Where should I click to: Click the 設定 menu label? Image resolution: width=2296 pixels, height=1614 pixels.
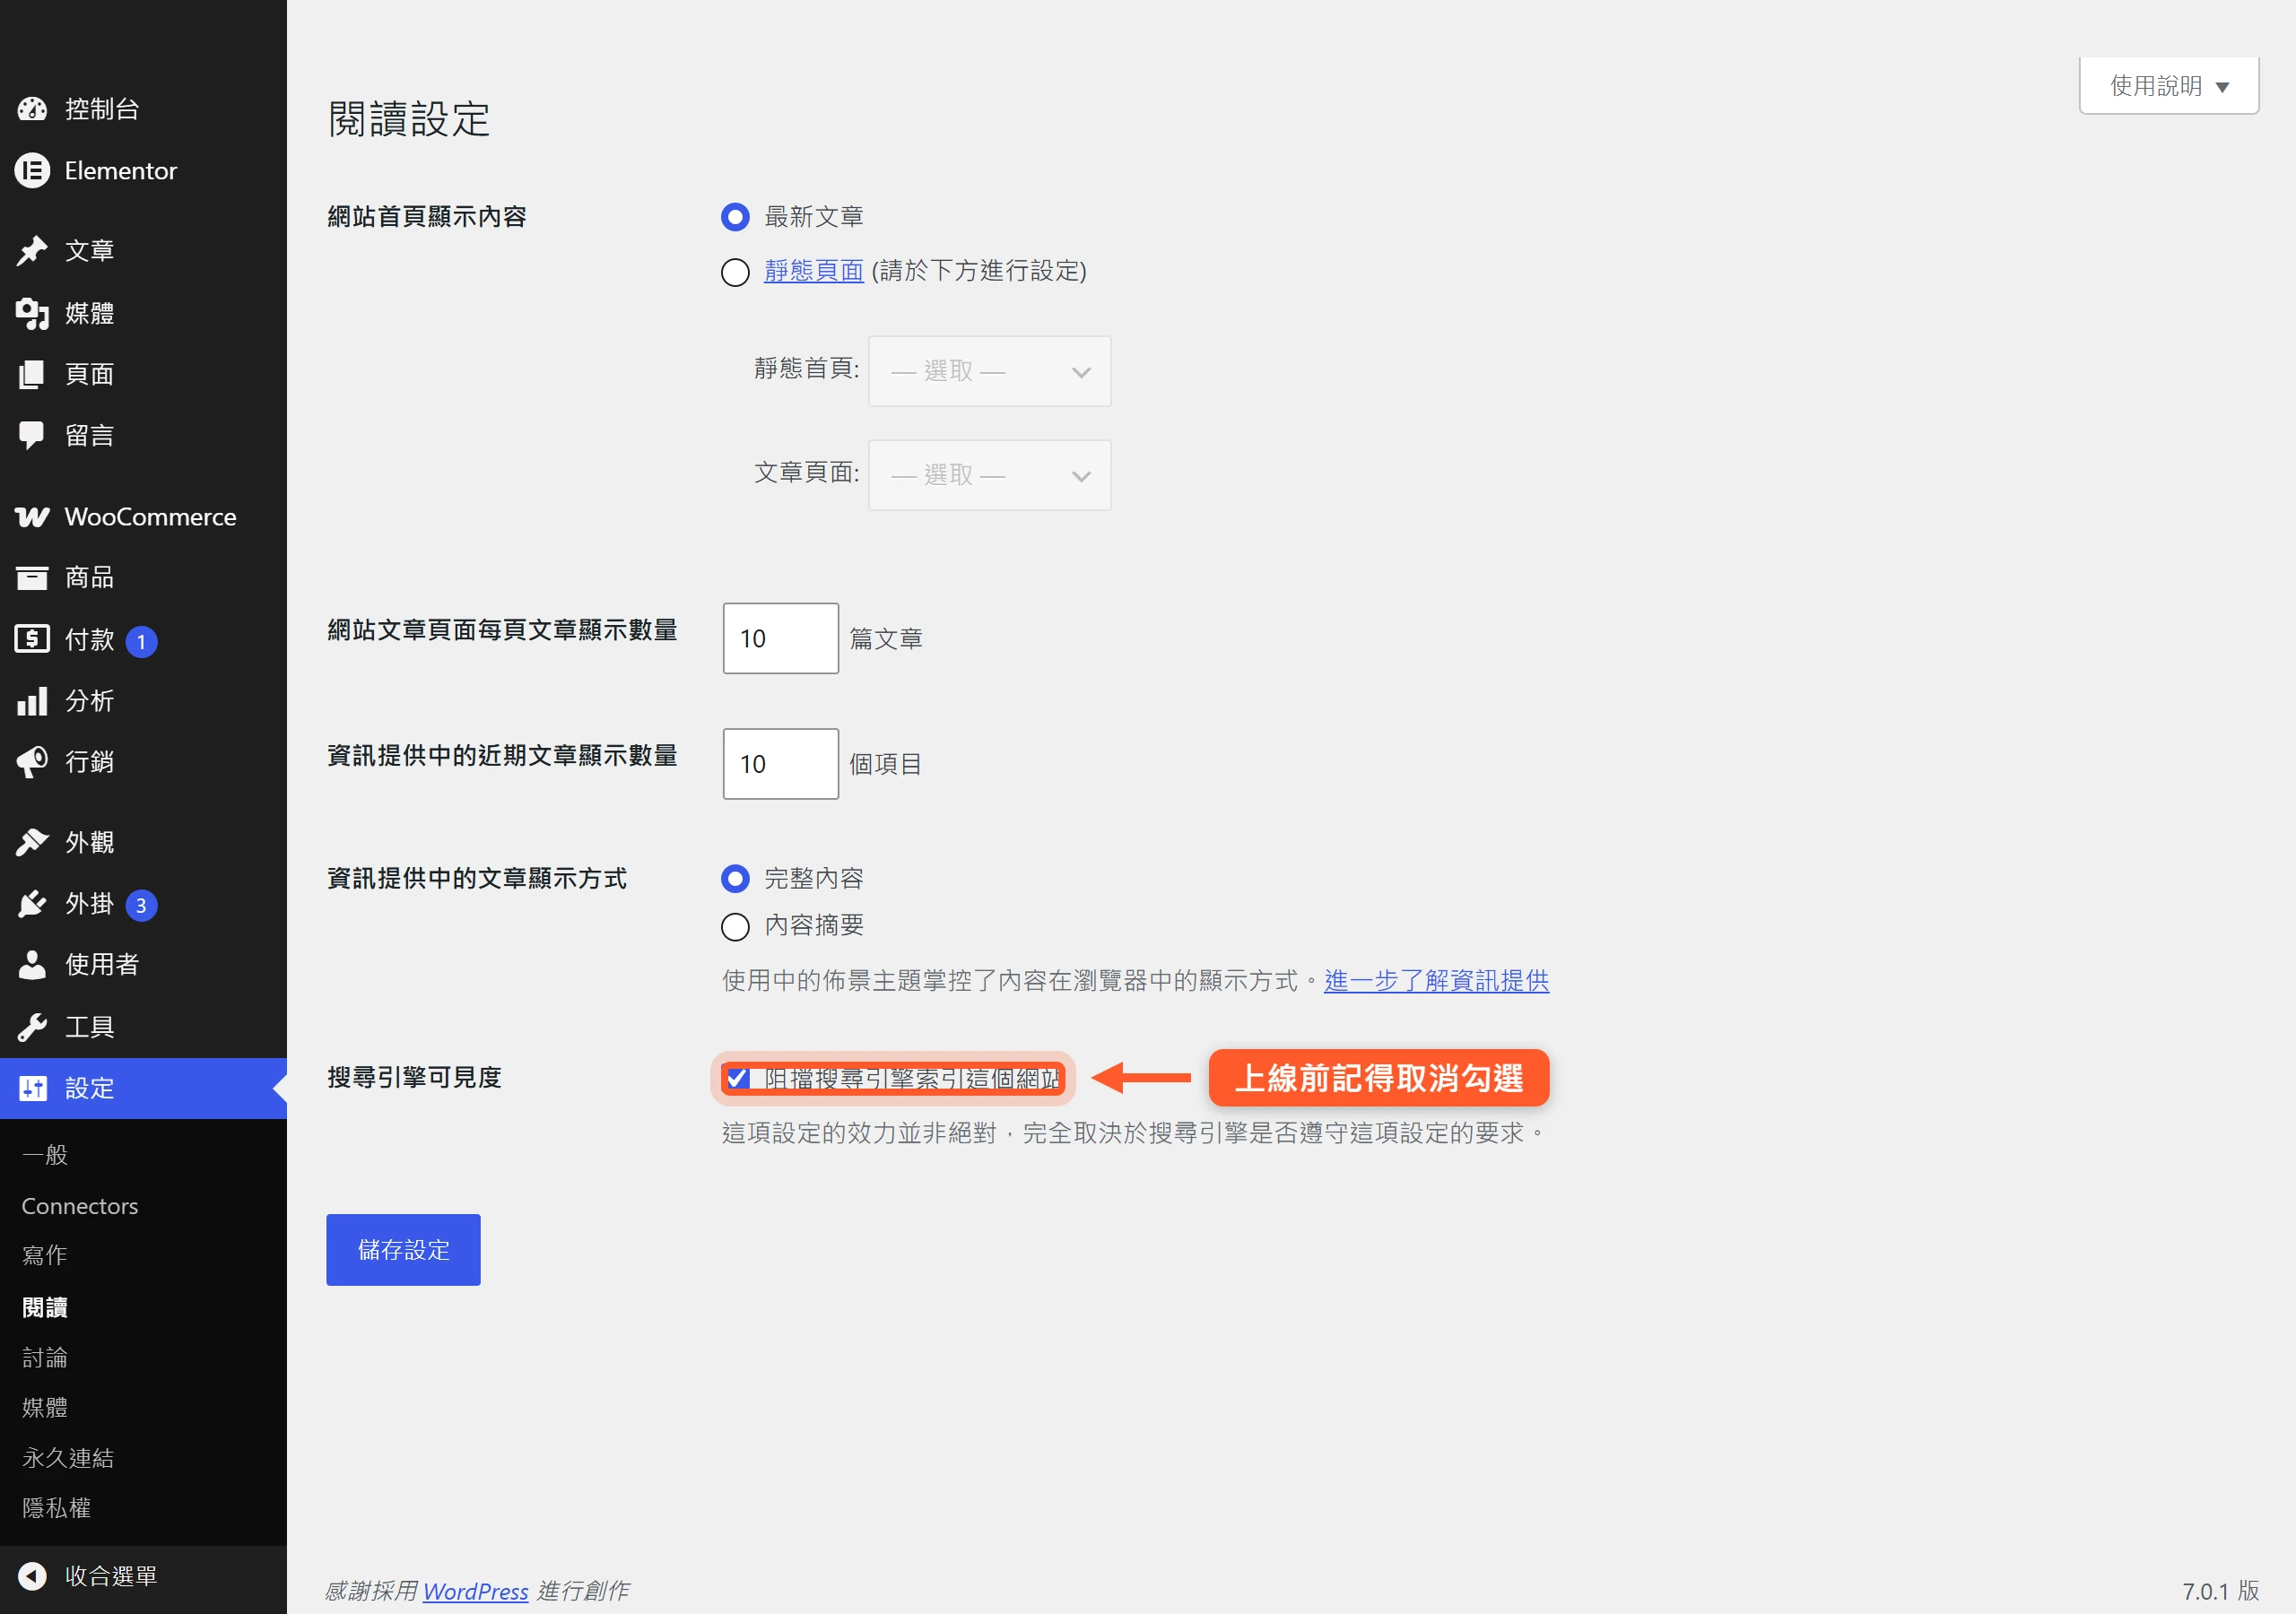pos(89,1088)
